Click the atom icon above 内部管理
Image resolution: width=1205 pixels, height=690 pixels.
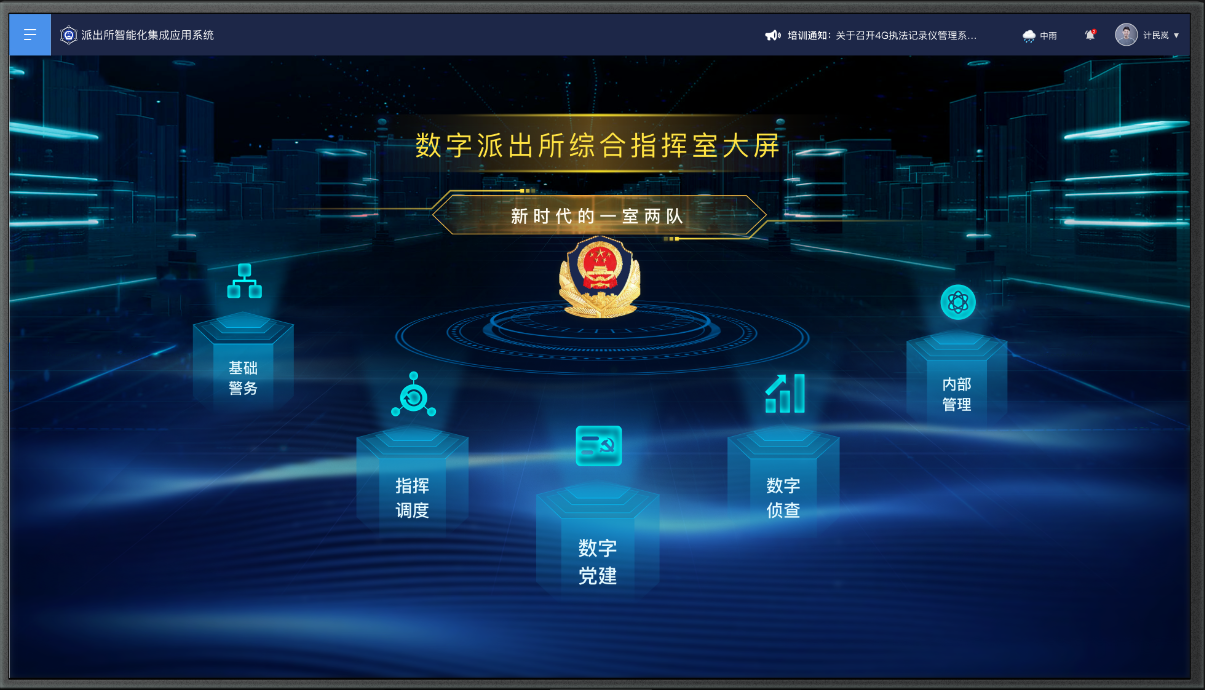click(958, 301)
